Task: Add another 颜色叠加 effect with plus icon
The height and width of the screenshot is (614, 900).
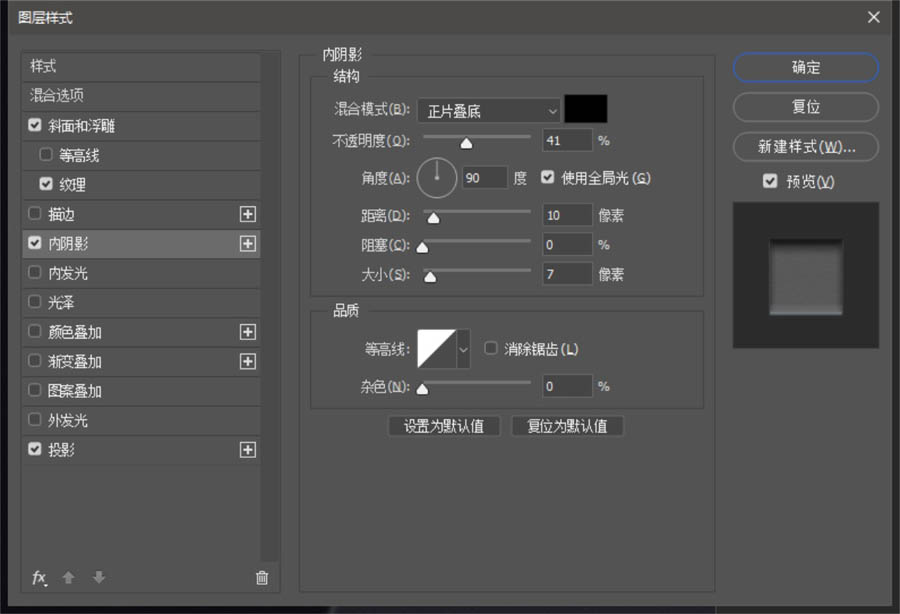Action: tap(247, 332)
